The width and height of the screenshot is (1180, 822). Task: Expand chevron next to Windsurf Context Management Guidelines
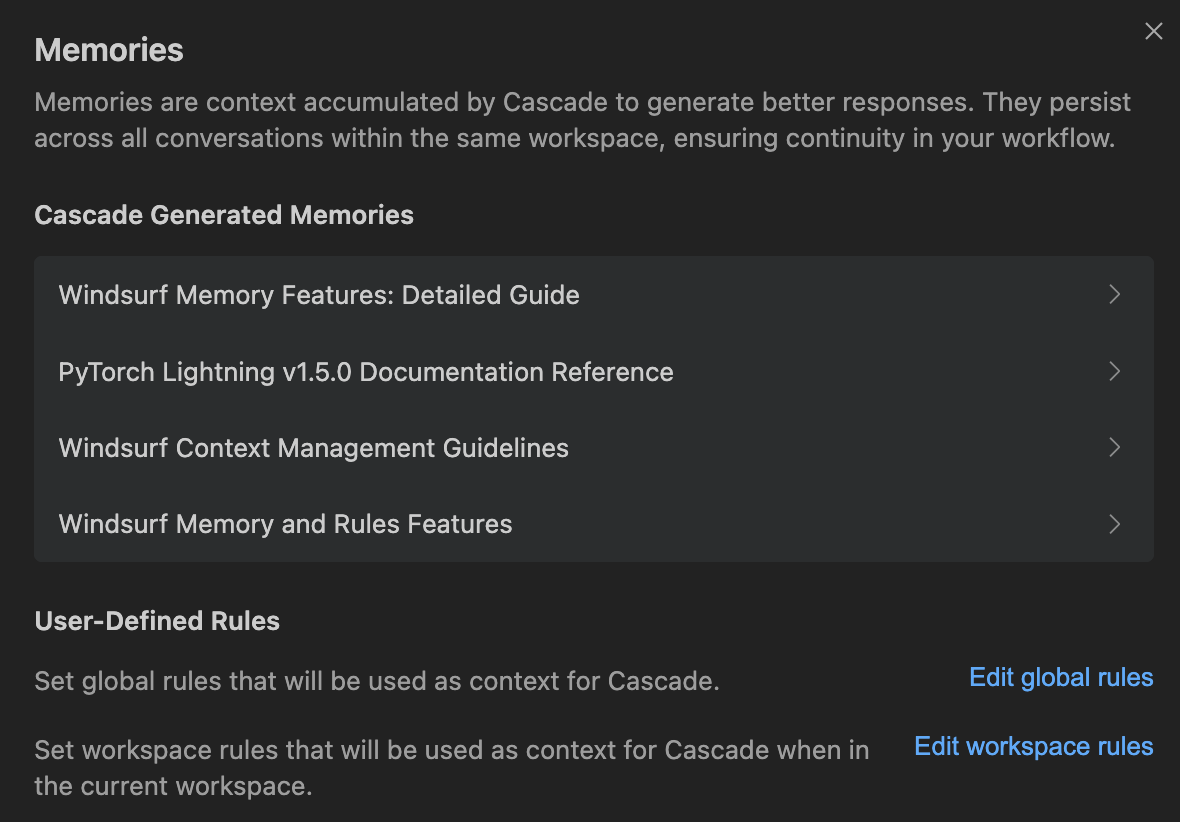pos(1114,448)
